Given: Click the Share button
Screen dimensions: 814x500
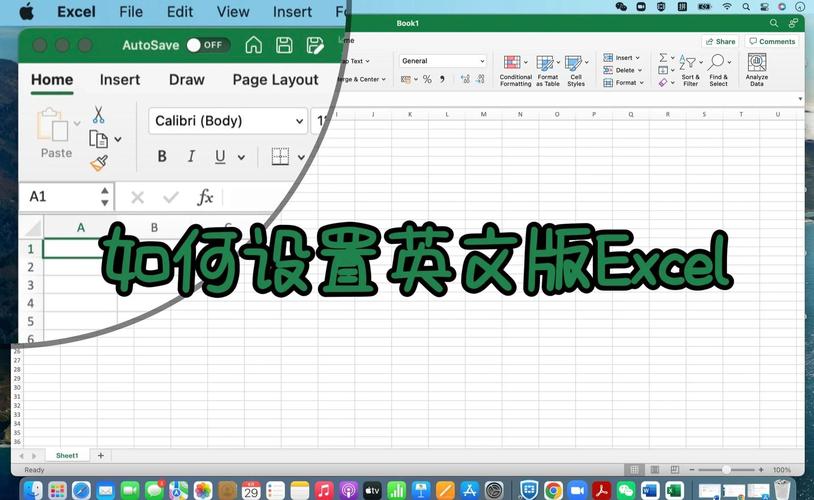Looking at the screenshot, I should pyautogui.click(x=721, y=42).
